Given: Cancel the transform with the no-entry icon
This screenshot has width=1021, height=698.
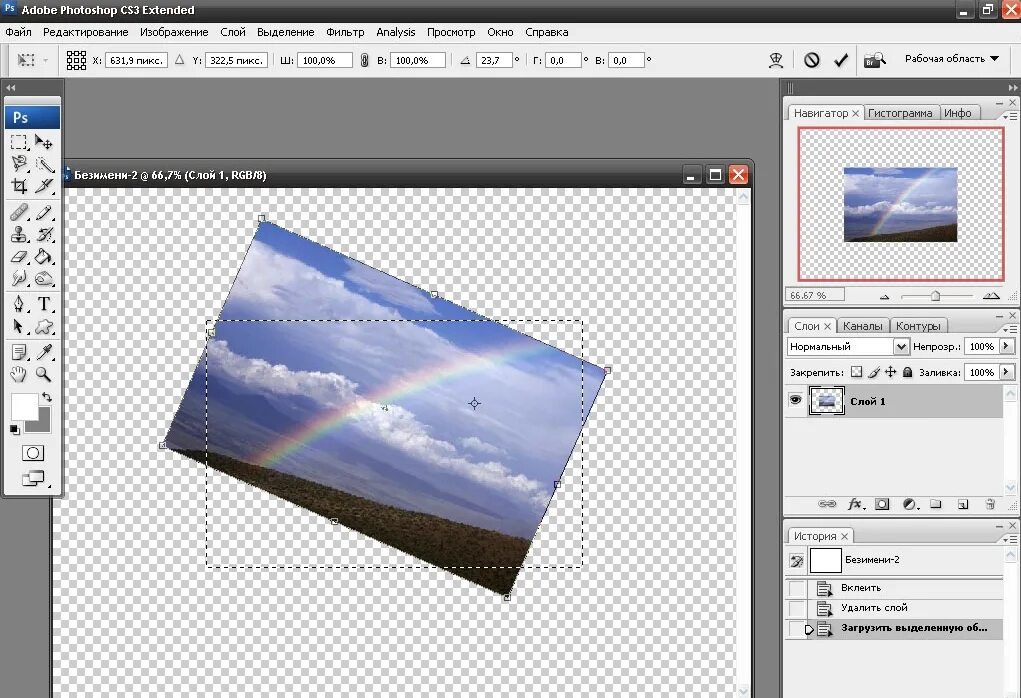Looking at the screenshot, I should pos(811,61).
